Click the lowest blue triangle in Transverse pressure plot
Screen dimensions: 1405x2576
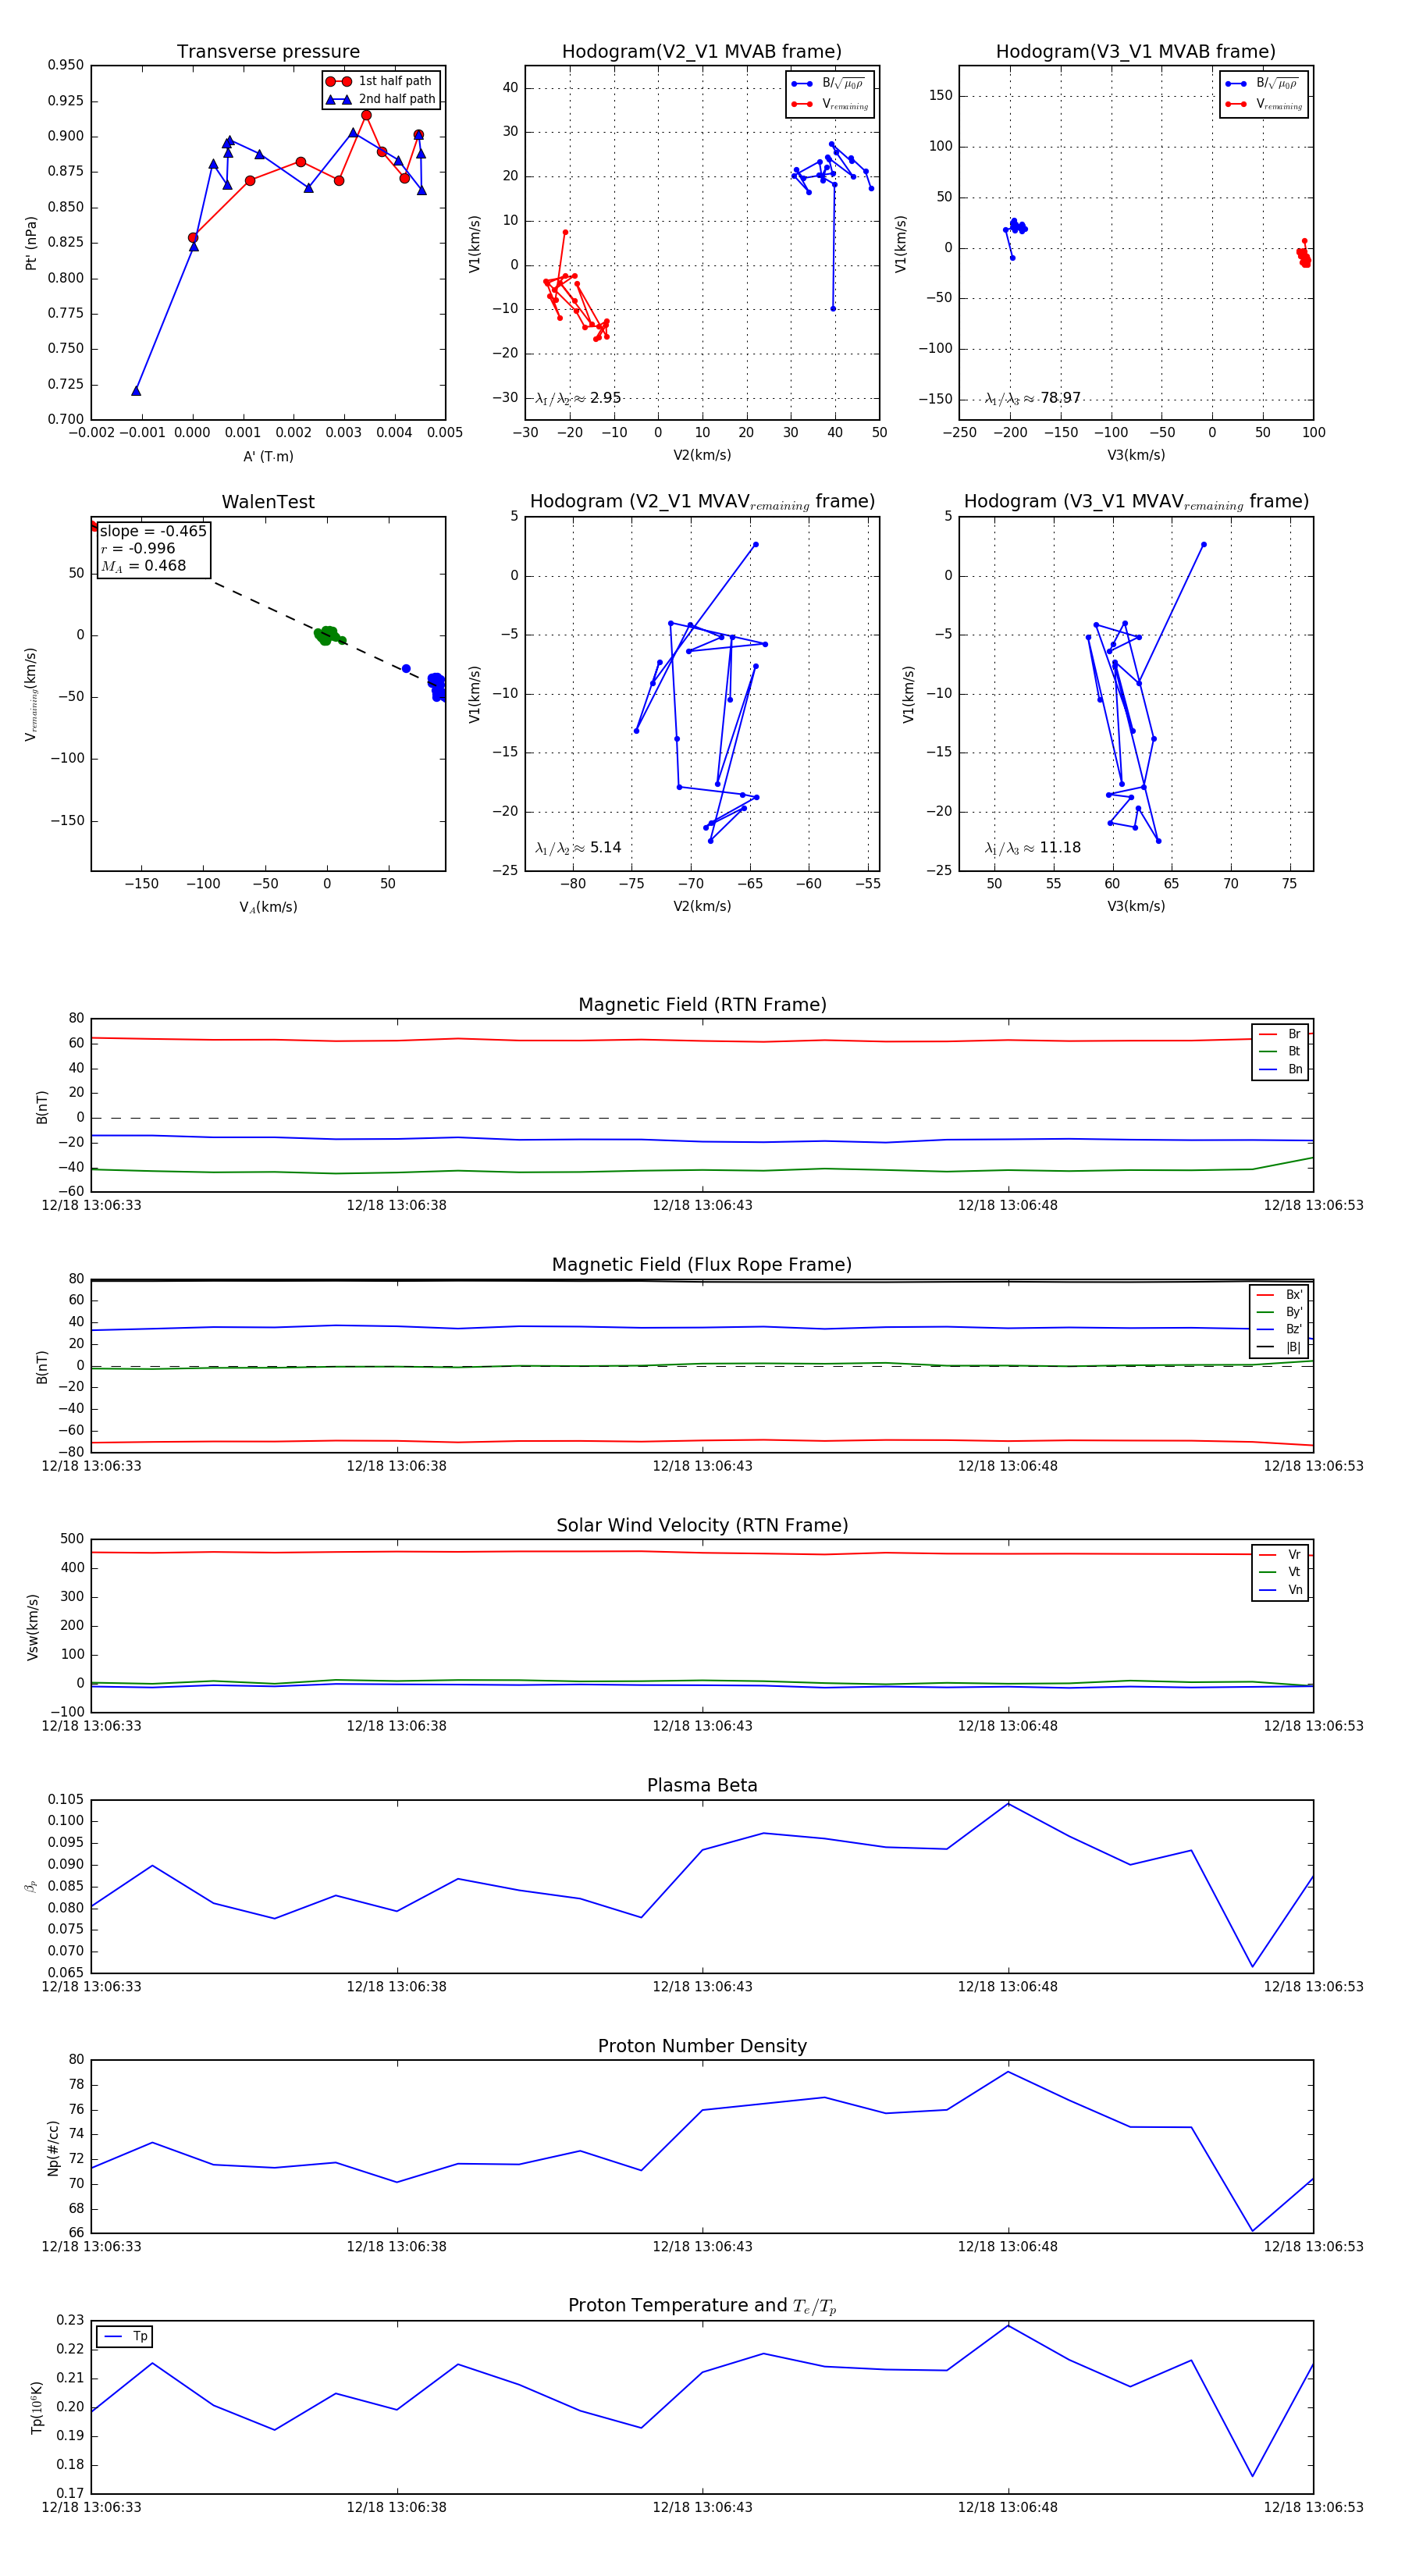pyautogui.click(x=136, y=391)
